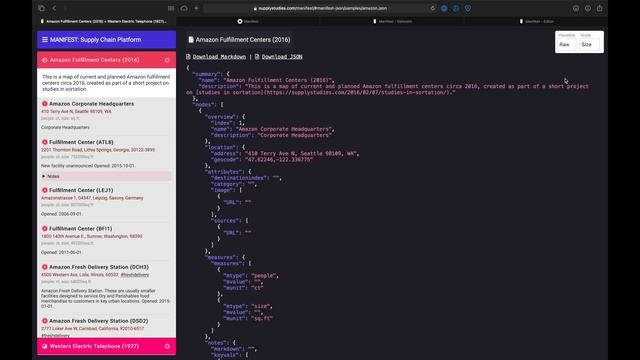This screenshot has height=360, width=640.
Task: Open the Safari tab overview grid icon
Action: pos(171,8)
